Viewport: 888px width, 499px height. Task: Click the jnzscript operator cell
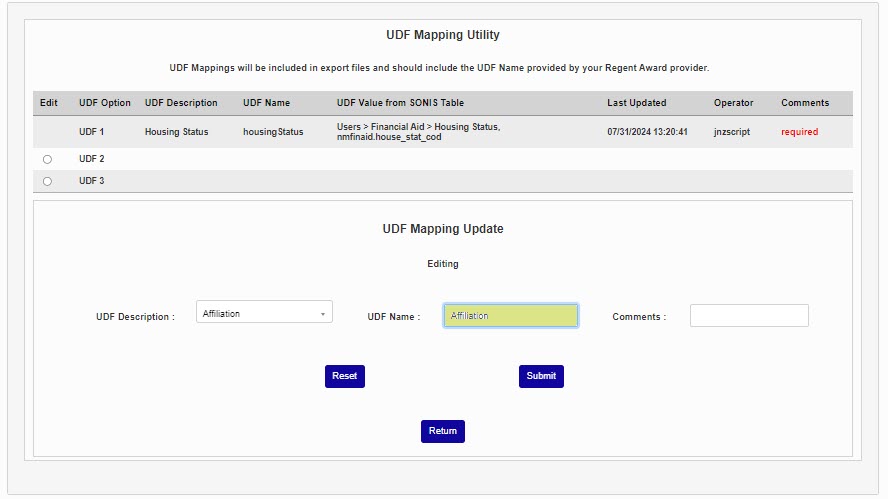(732, 132)
